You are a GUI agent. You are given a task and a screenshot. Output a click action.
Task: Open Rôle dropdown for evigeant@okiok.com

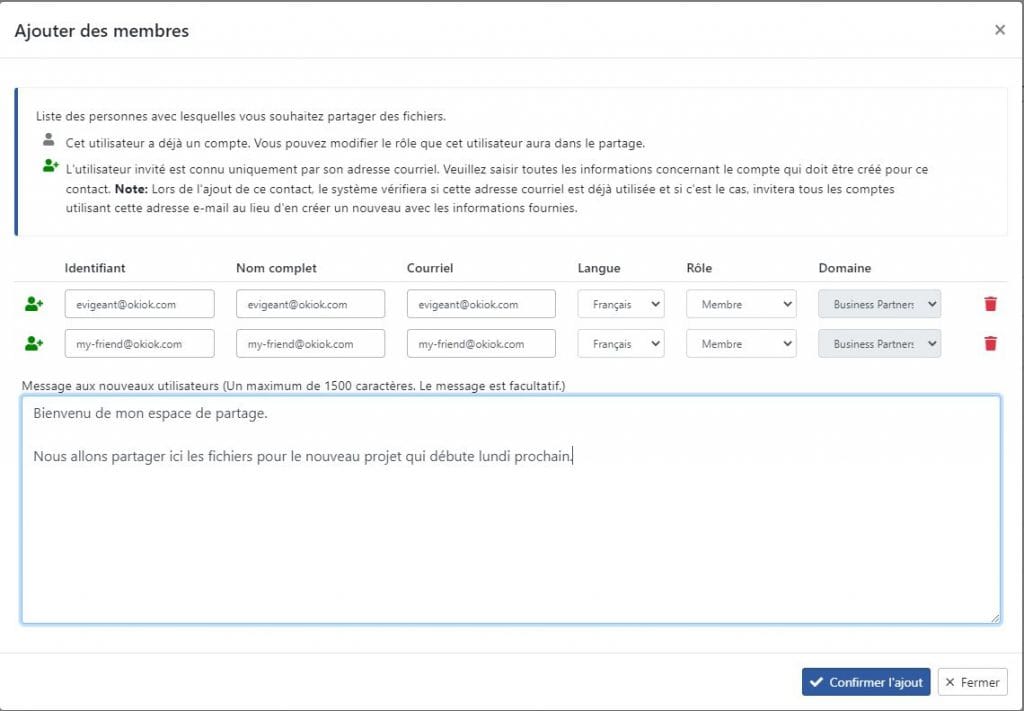(741, 304)
